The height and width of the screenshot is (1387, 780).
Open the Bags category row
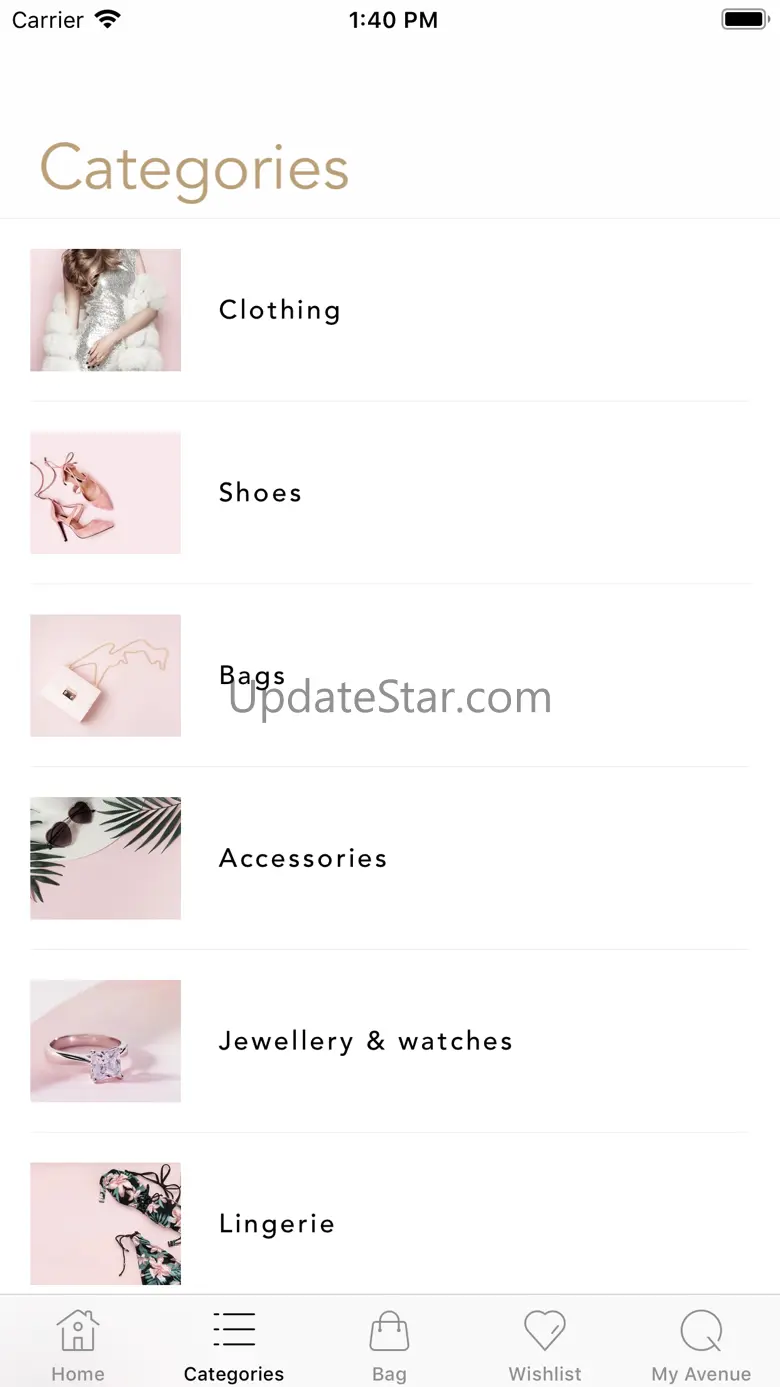pyautogui.click(x=390, y=676)
